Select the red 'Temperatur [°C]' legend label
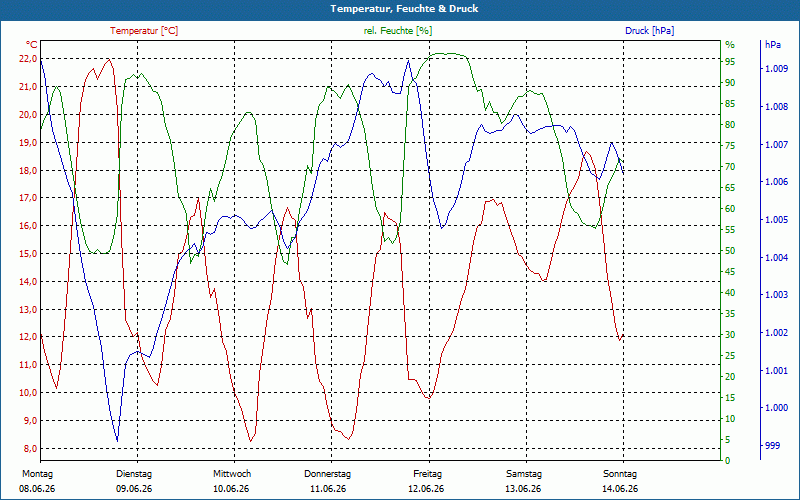This screenshot has width=800, height=500. click(x=144, y=31)
